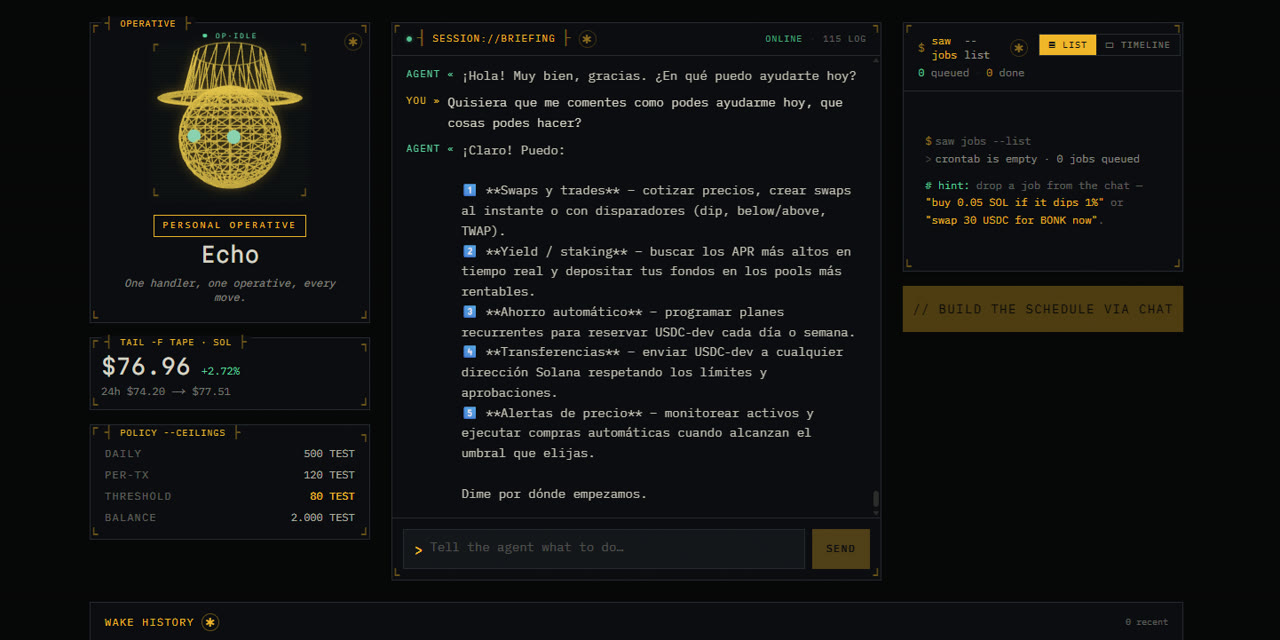This screenshot has height=640, width=1280.
Task: Click the '0 done' counter
Action: (x=1005, y=73)
